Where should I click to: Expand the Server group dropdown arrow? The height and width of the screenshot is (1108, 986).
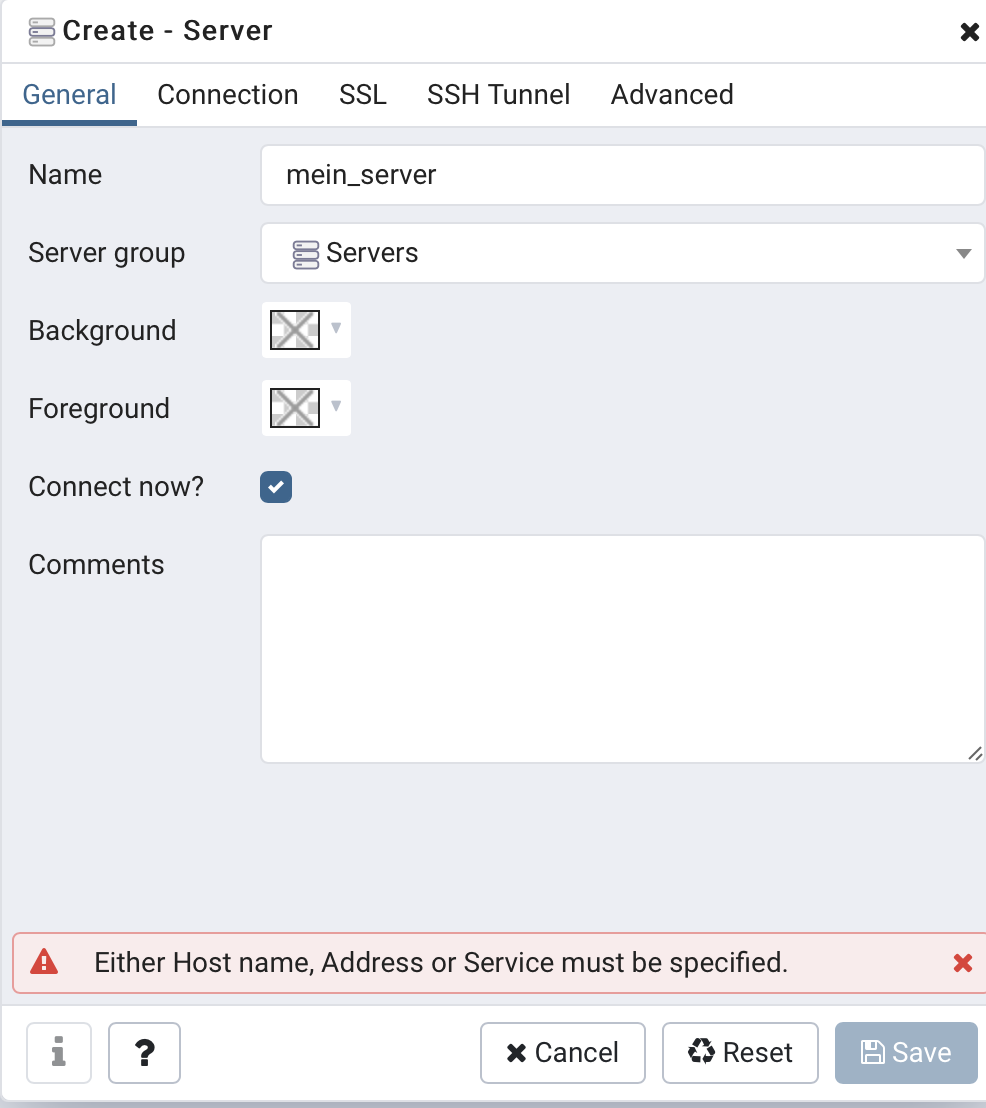tap(963, 254)
